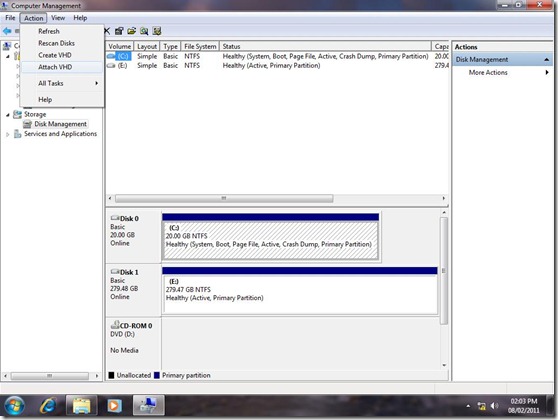
Task: Click the disk view vertical scrollbar thumb
Action: (443, 271)
